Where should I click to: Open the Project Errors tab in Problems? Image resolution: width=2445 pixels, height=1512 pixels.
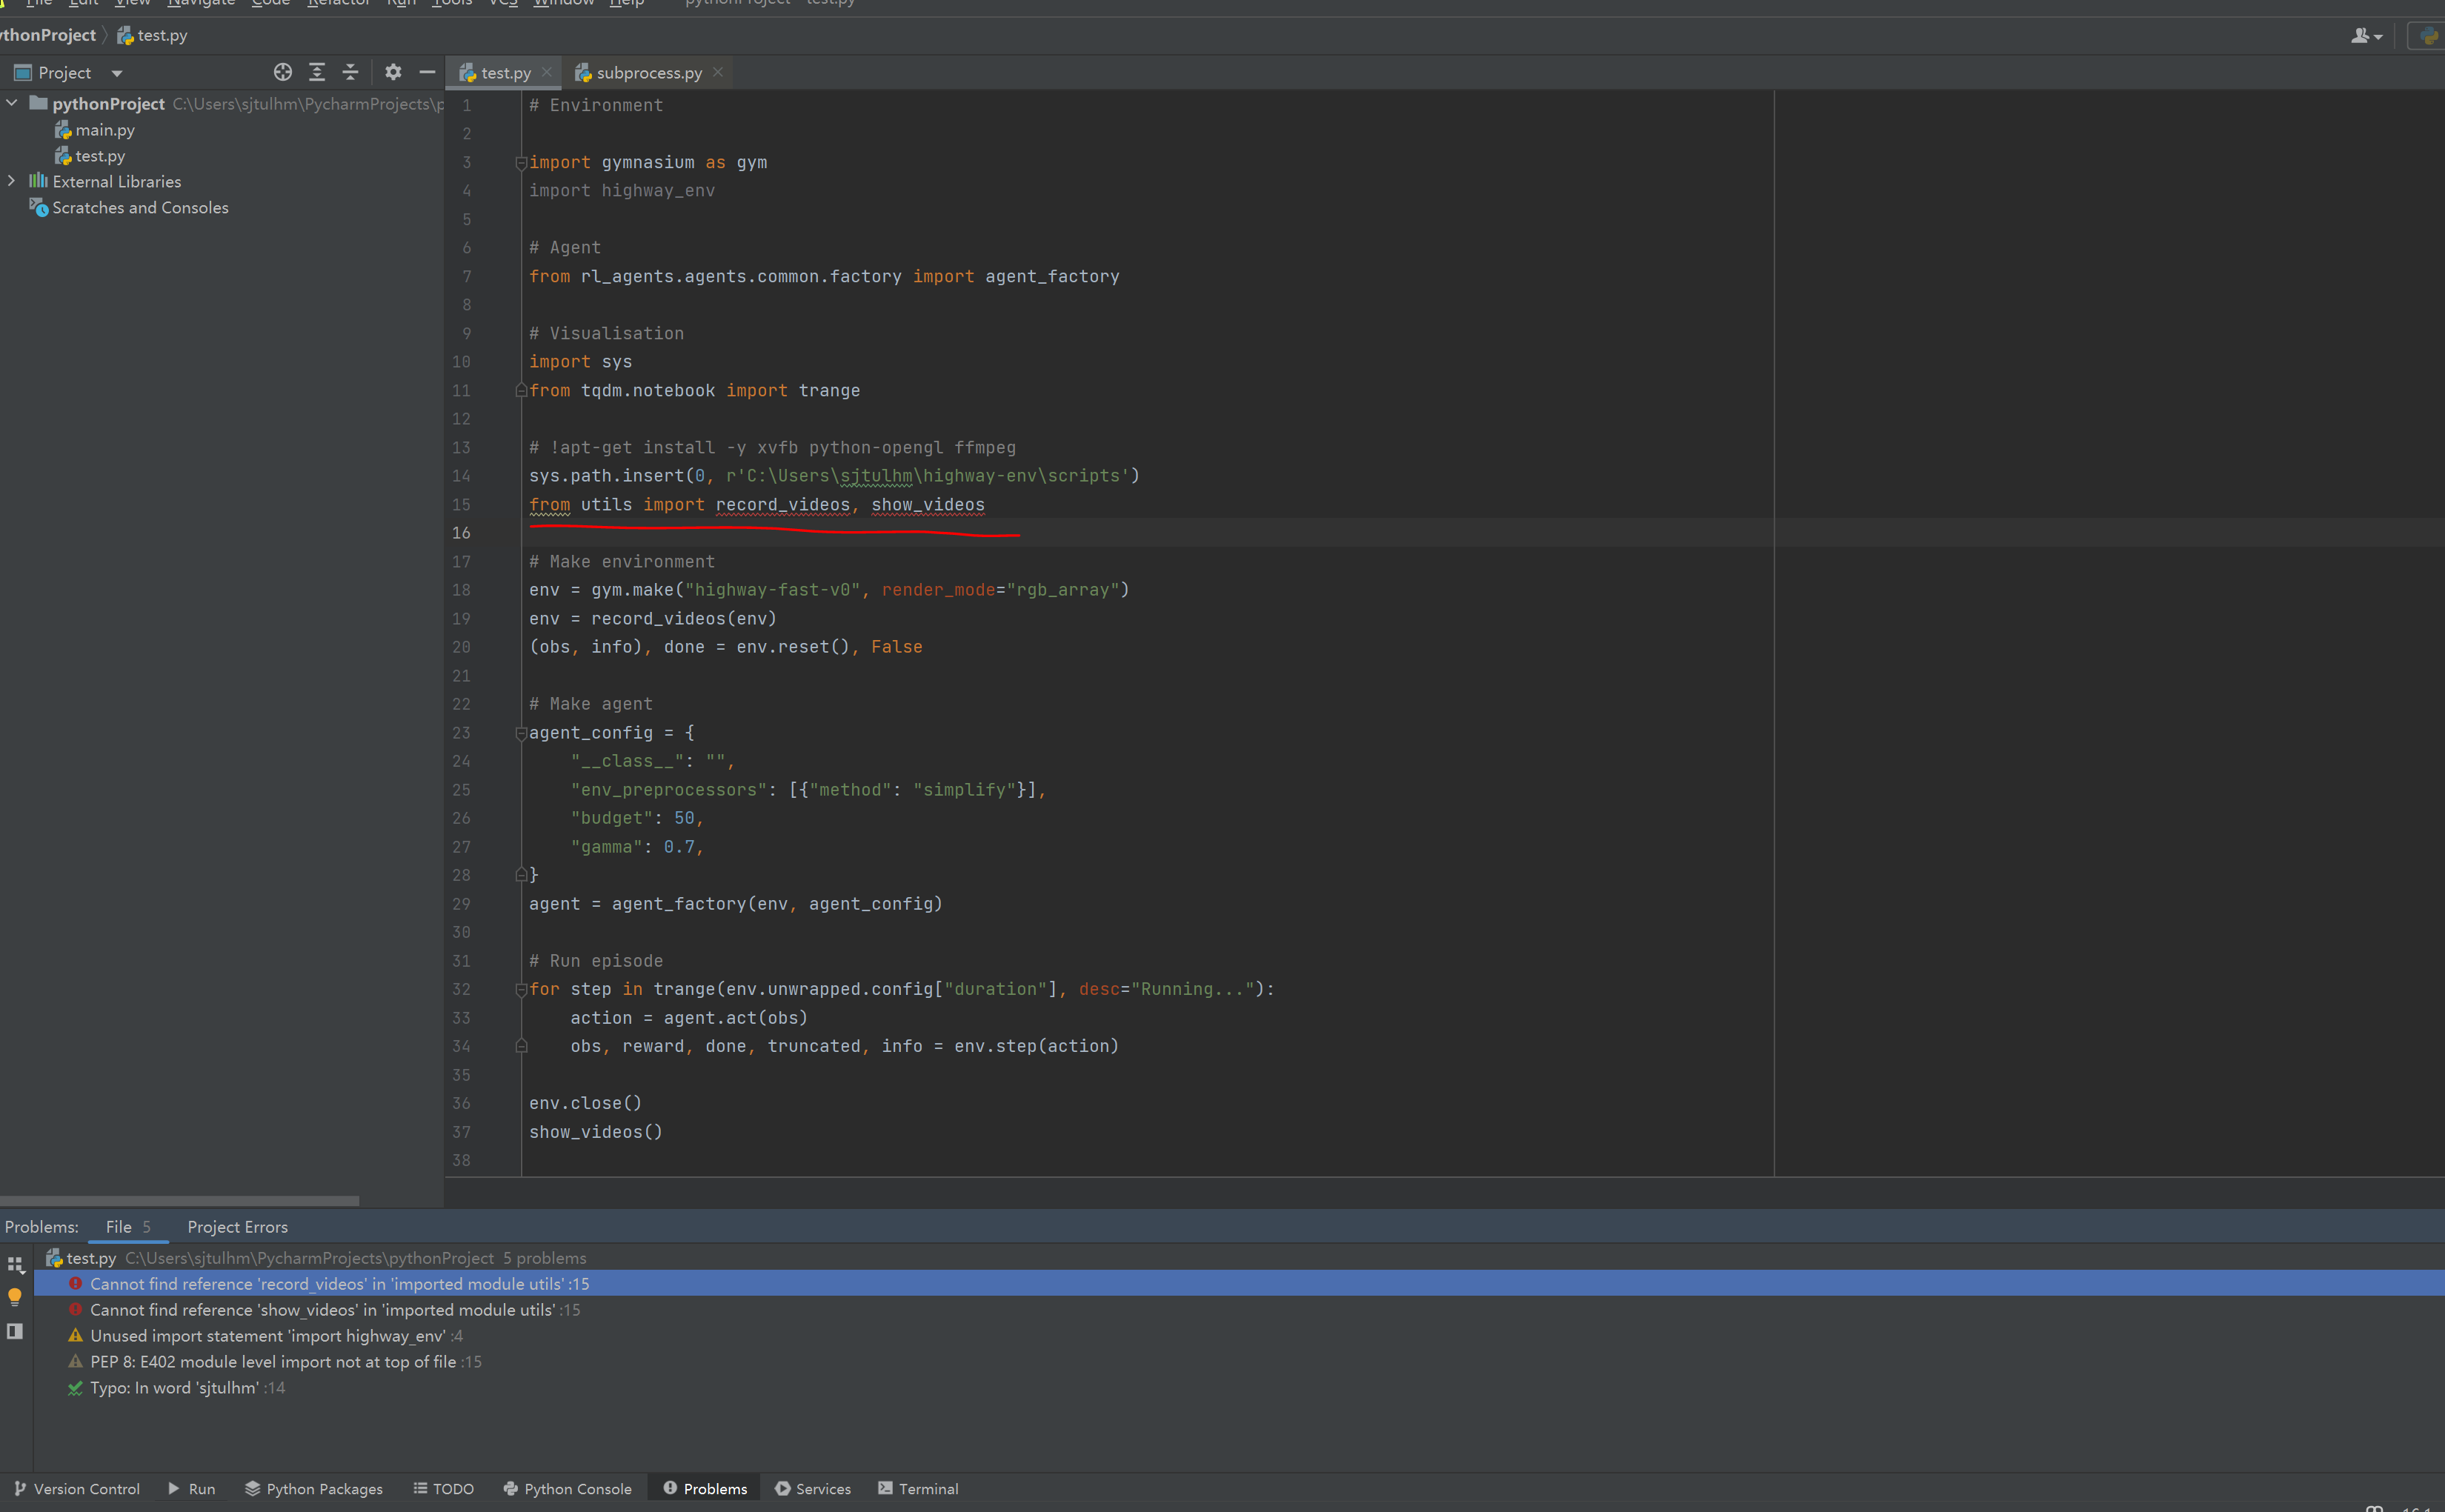pos(236,1226)
